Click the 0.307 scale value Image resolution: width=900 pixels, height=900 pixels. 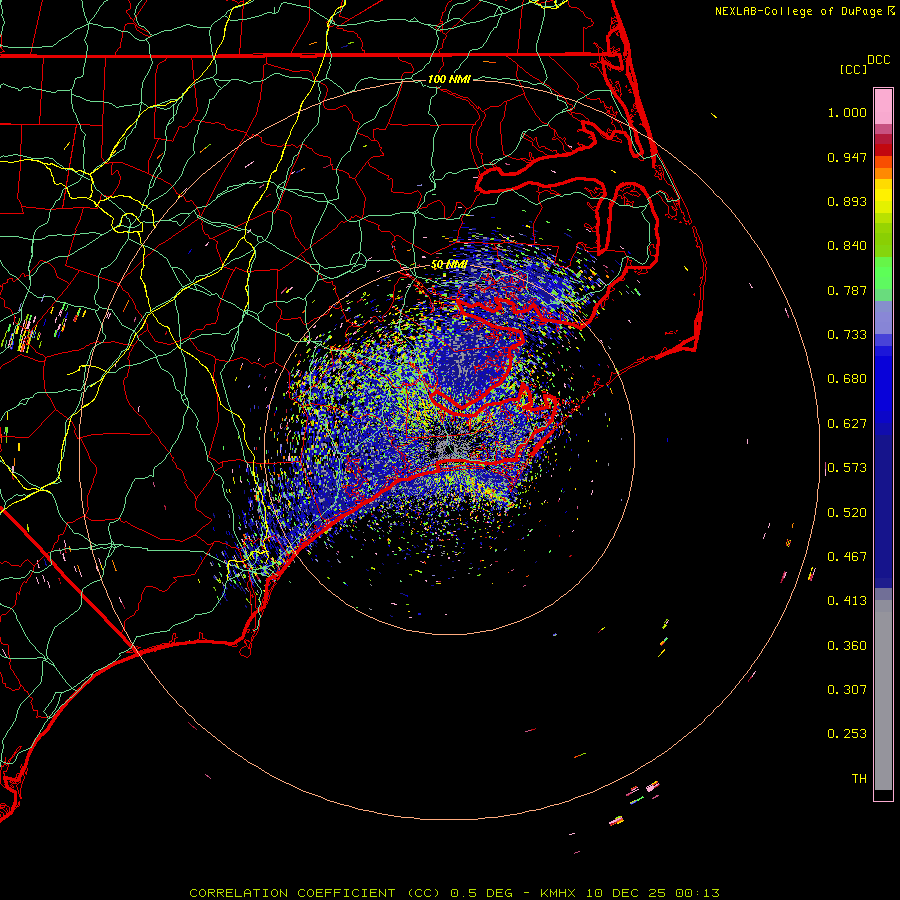click(847, 690)
